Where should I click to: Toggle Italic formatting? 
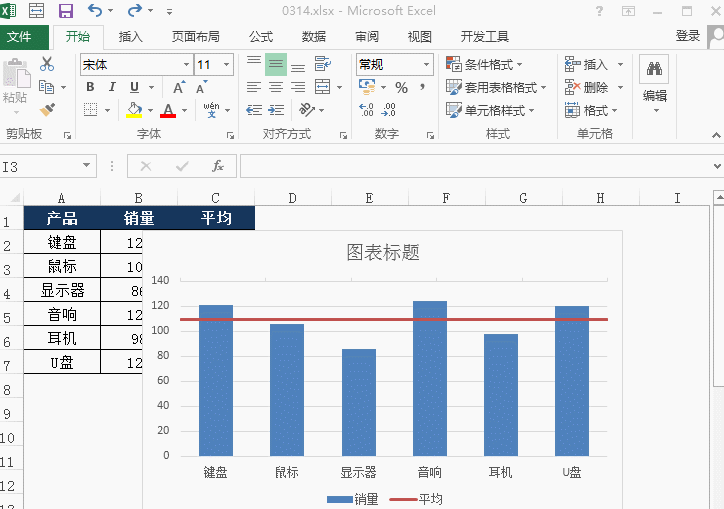click(x=112, y=87)
